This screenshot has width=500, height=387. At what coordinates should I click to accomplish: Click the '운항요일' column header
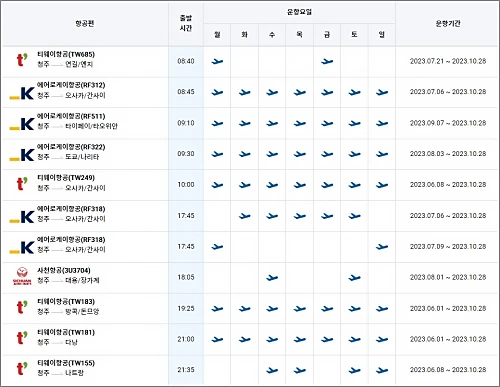tap(299, 12)
